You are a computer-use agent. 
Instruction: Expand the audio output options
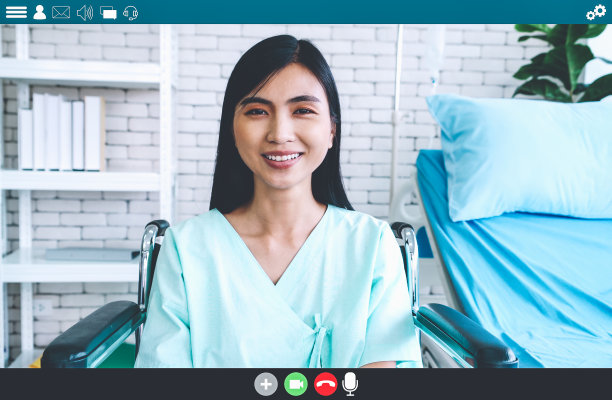[85, 12]
